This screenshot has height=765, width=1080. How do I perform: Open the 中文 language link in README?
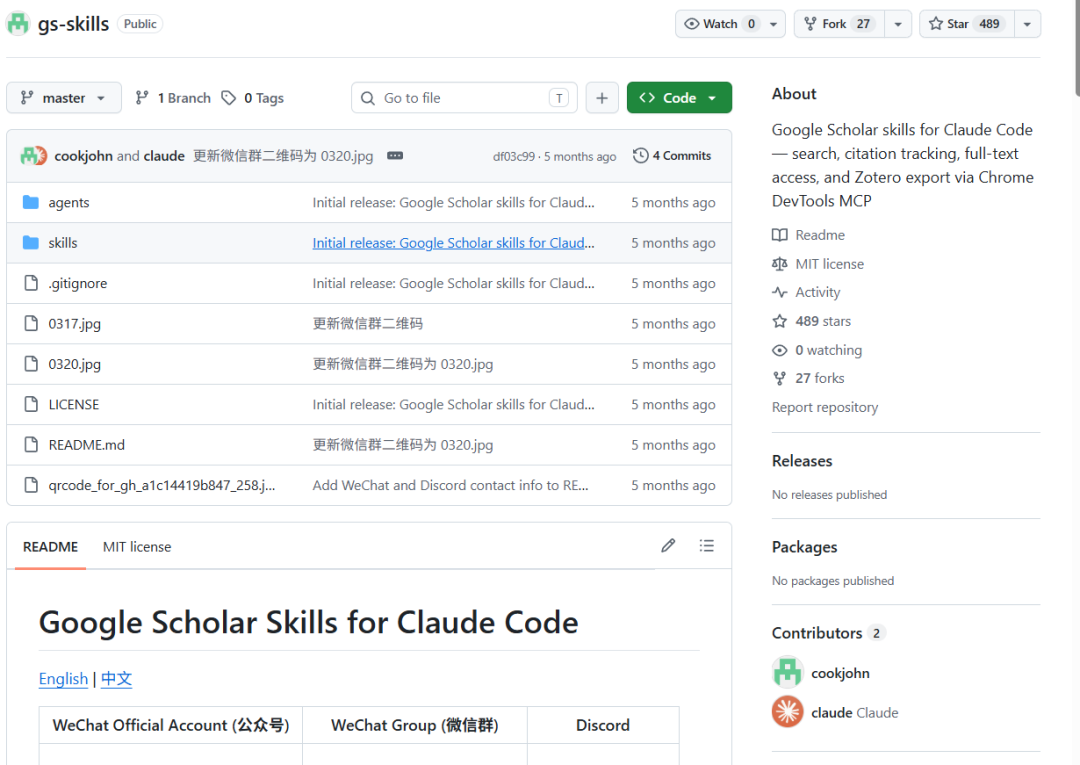coord(116,679)
